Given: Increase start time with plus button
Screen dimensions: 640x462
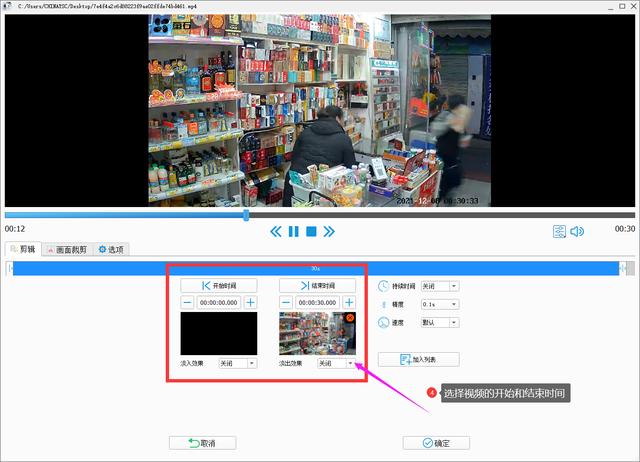Looking at the screenshot, I should click(250, 303).
